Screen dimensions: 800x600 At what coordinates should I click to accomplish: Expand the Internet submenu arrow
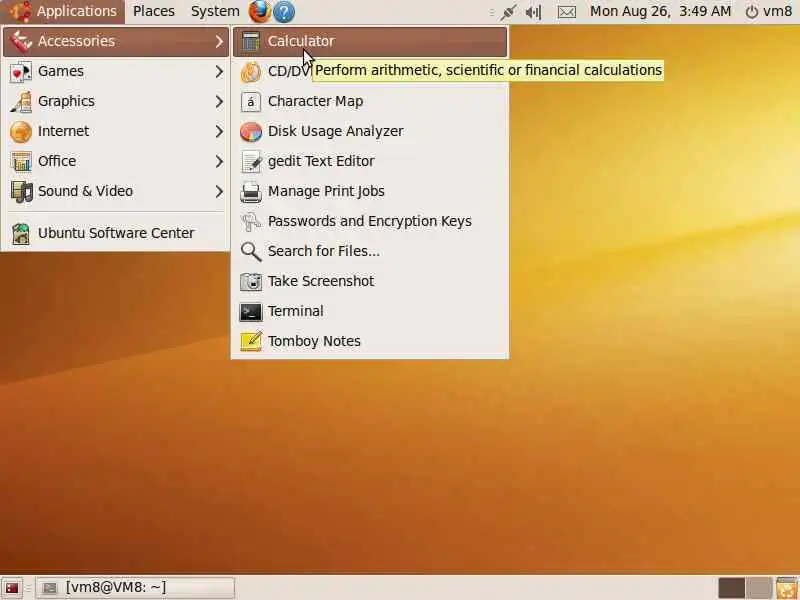(x=219, y=132)
